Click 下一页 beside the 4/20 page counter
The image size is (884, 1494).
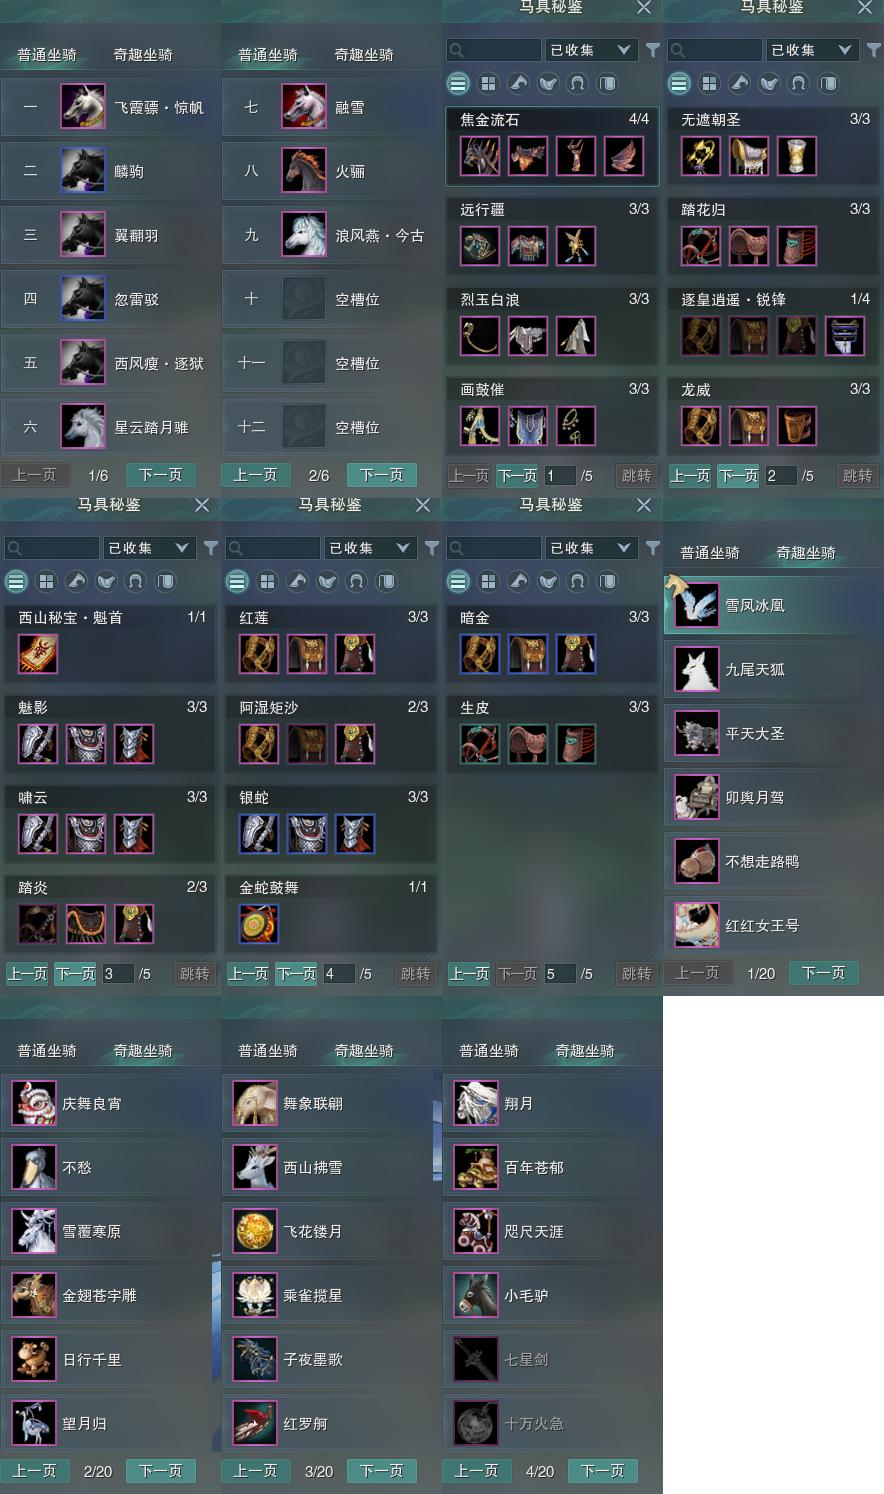pyautogui.click(x=603, y=1471)
